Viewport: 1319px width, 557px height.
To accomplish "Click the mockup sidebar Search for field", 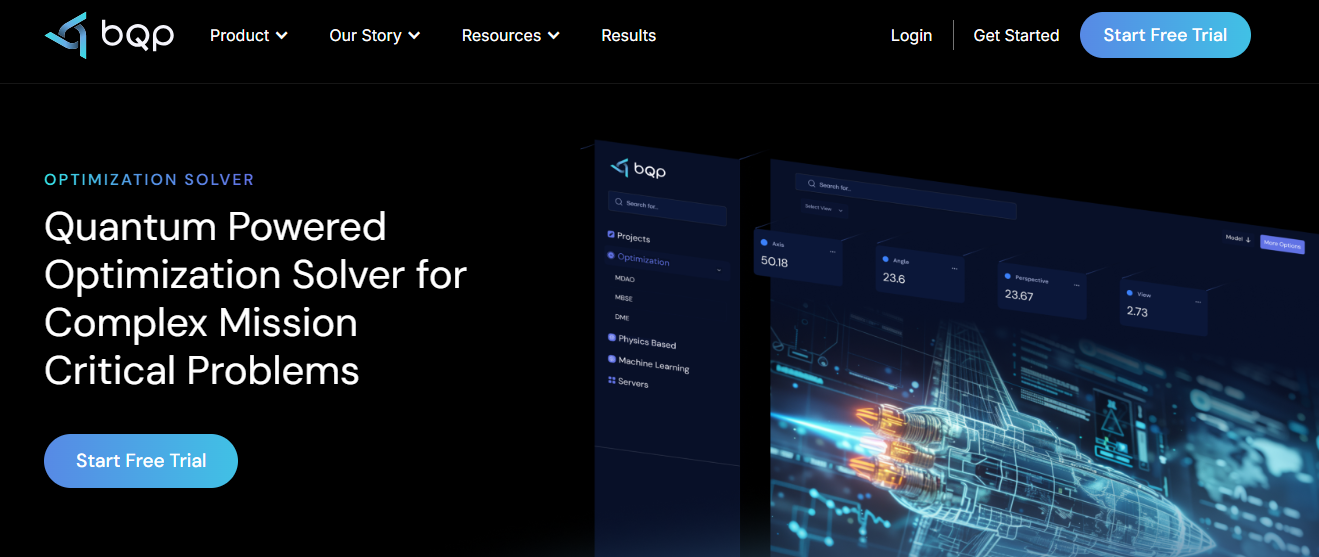I will [667, 206].
